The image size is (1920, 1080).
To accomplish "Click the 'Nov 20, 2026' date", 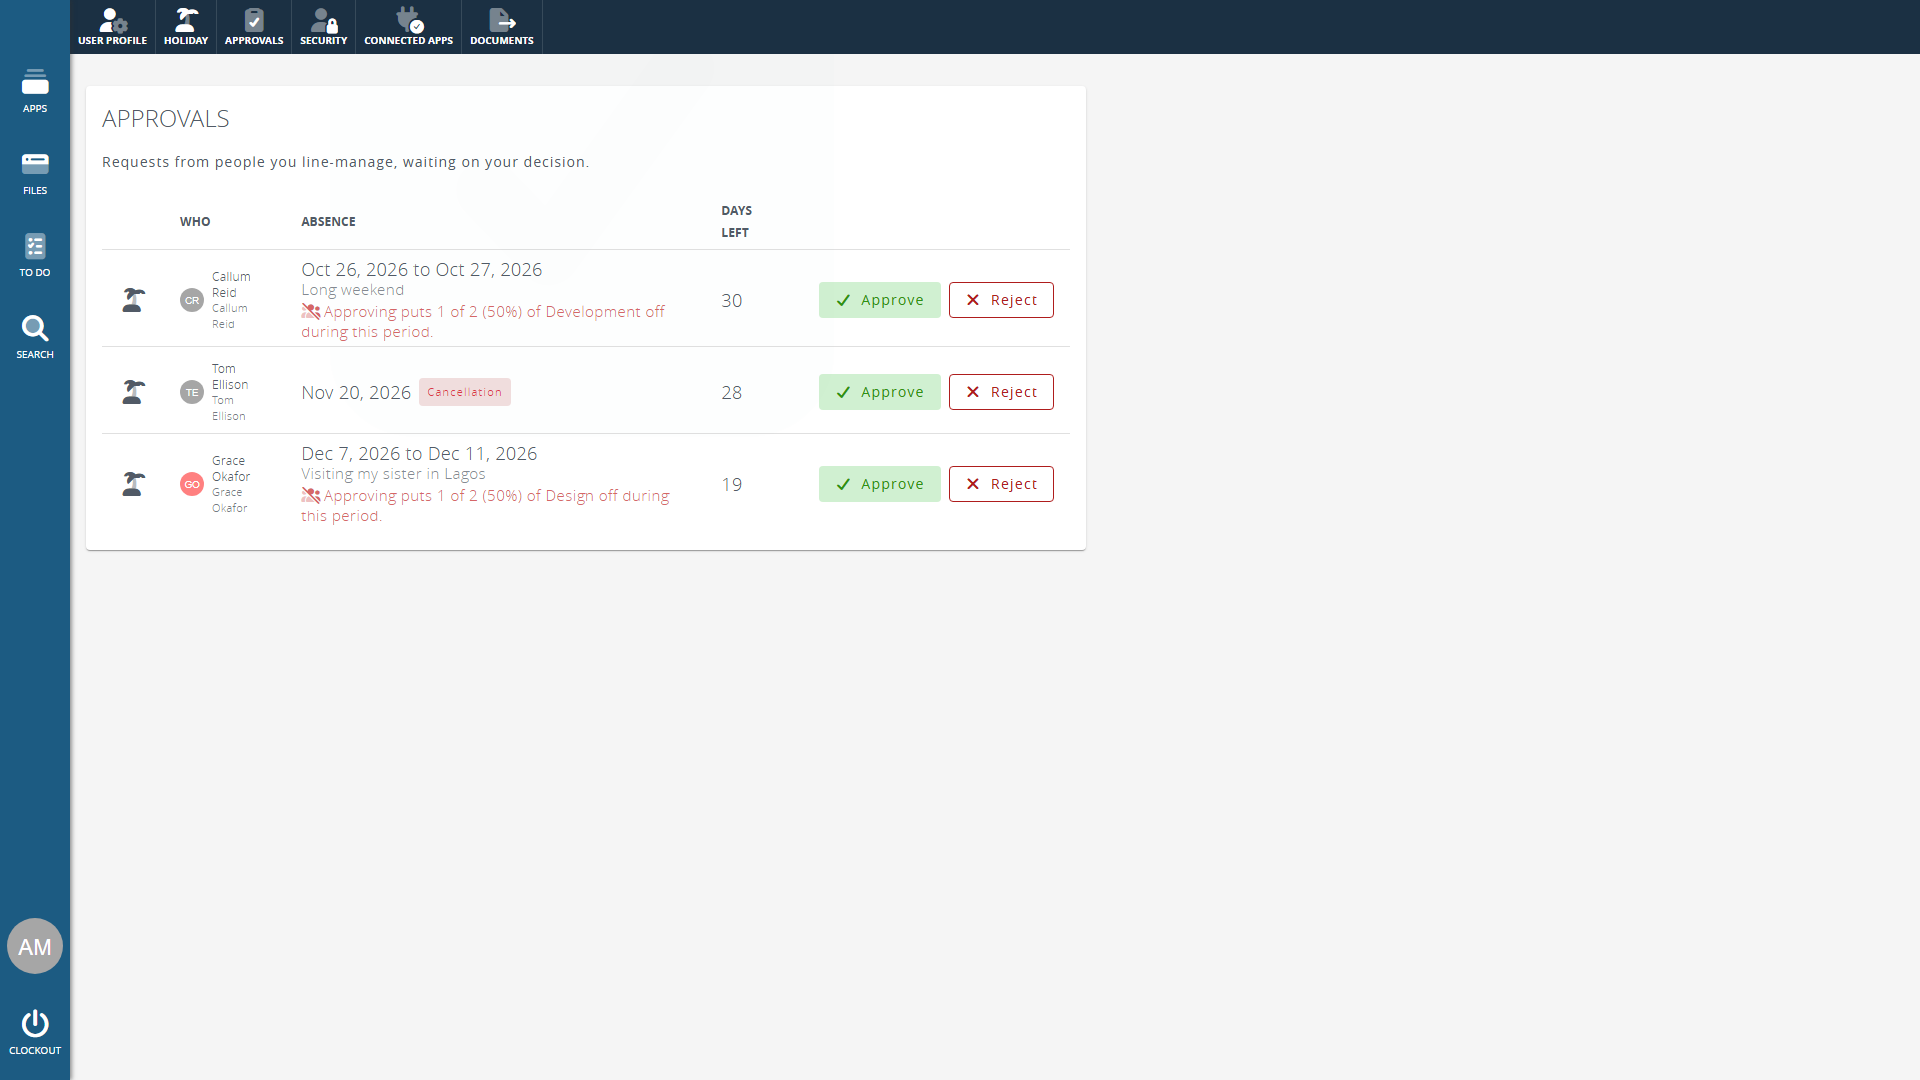I will [x=356, y=393].
